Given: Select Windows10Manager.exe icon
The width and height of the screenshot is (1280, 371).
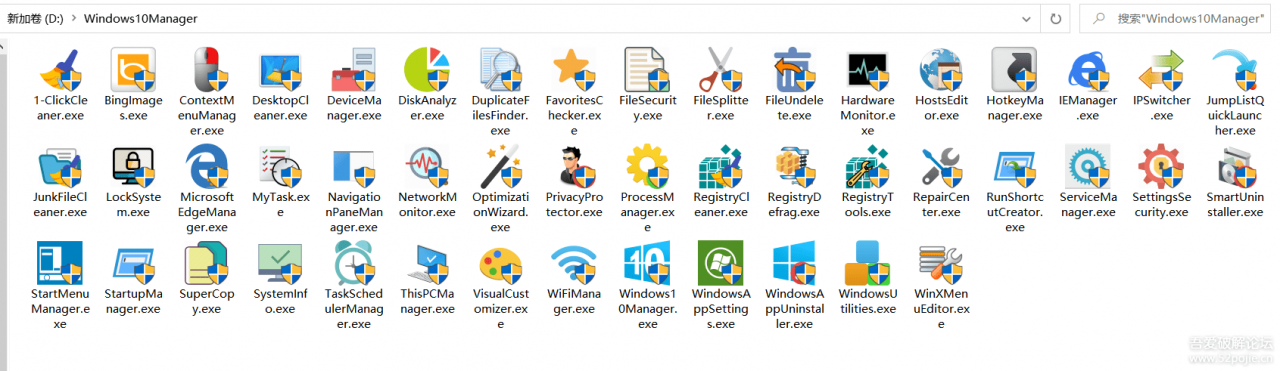Looking at the screenshot, I should pos(648,263).
